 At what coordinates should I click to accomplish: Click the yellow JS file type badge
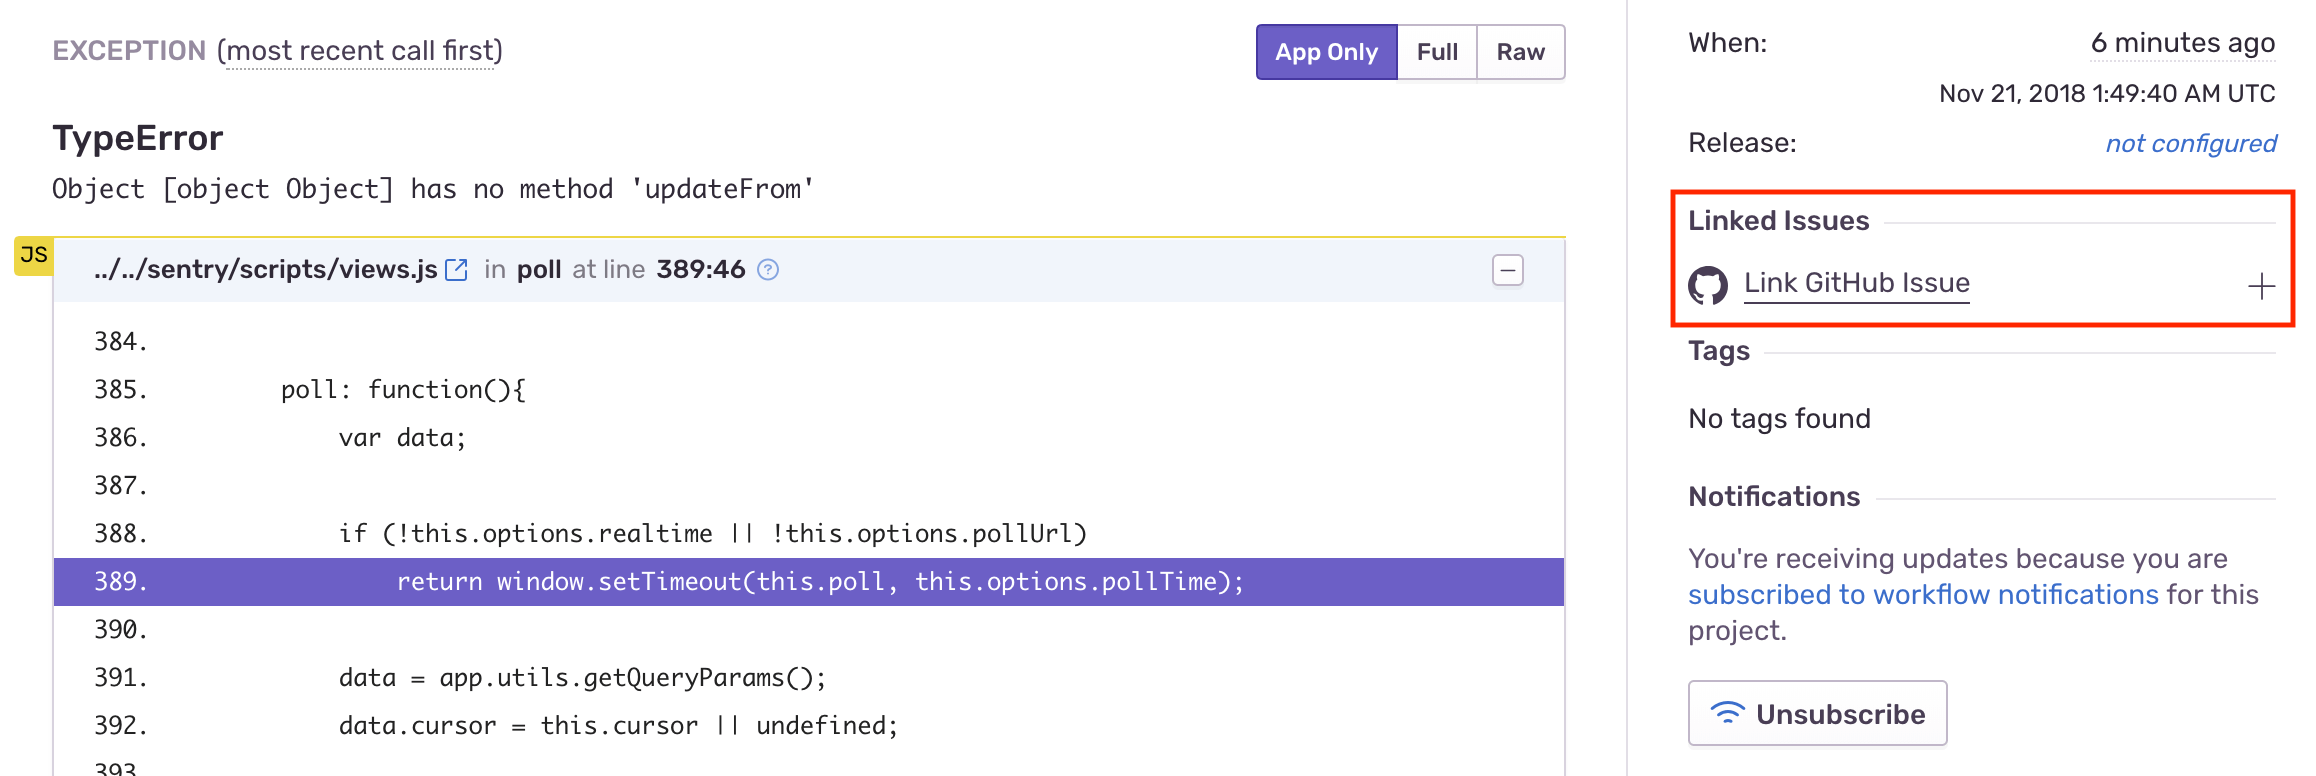point(33,256)
